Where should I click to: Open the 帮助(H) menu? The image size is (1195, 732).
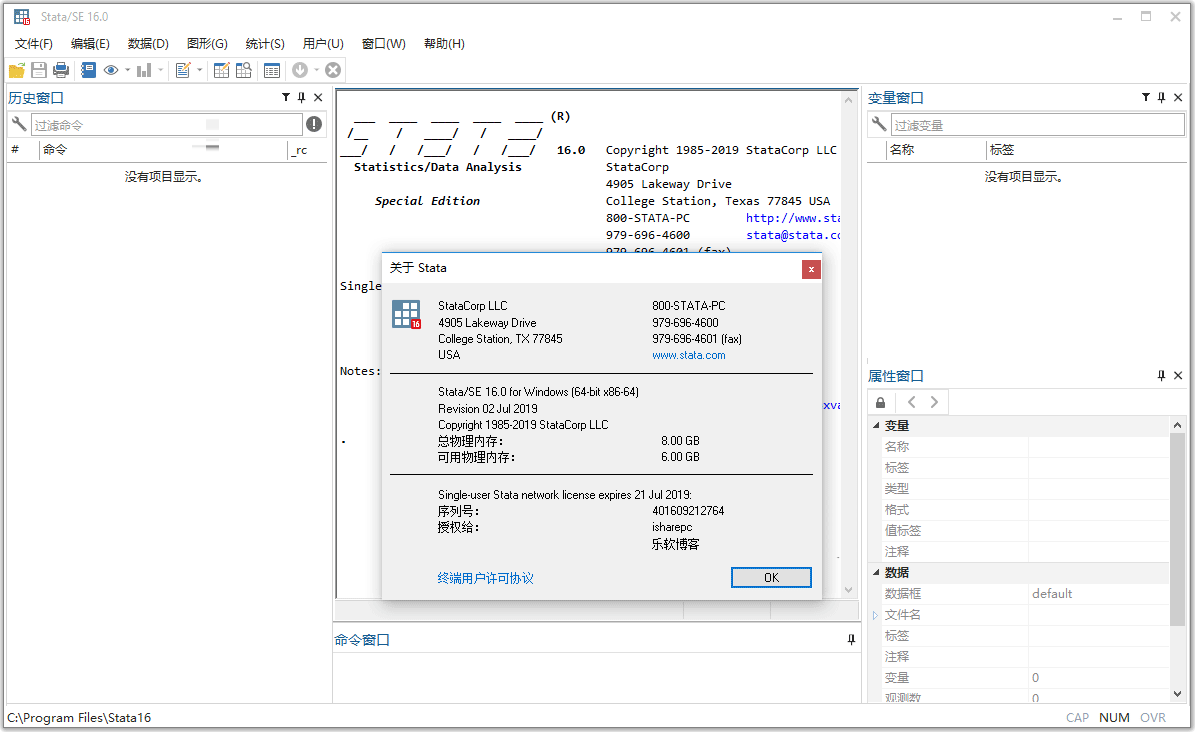[x=444, y=43]
